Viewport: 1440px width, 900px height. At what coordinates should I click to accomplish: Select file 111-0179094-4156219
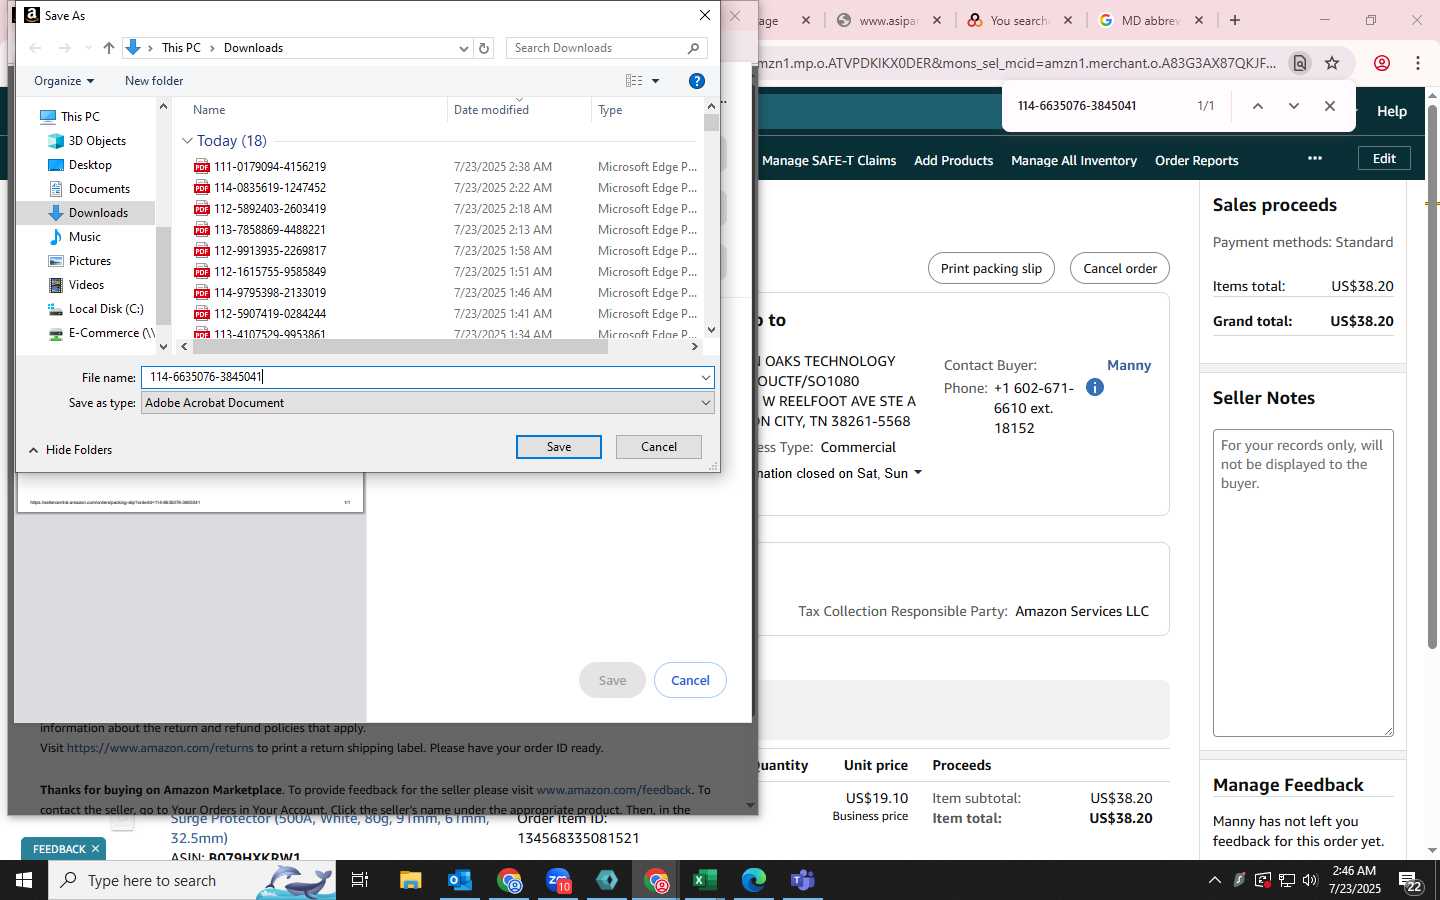coord(270,167)
